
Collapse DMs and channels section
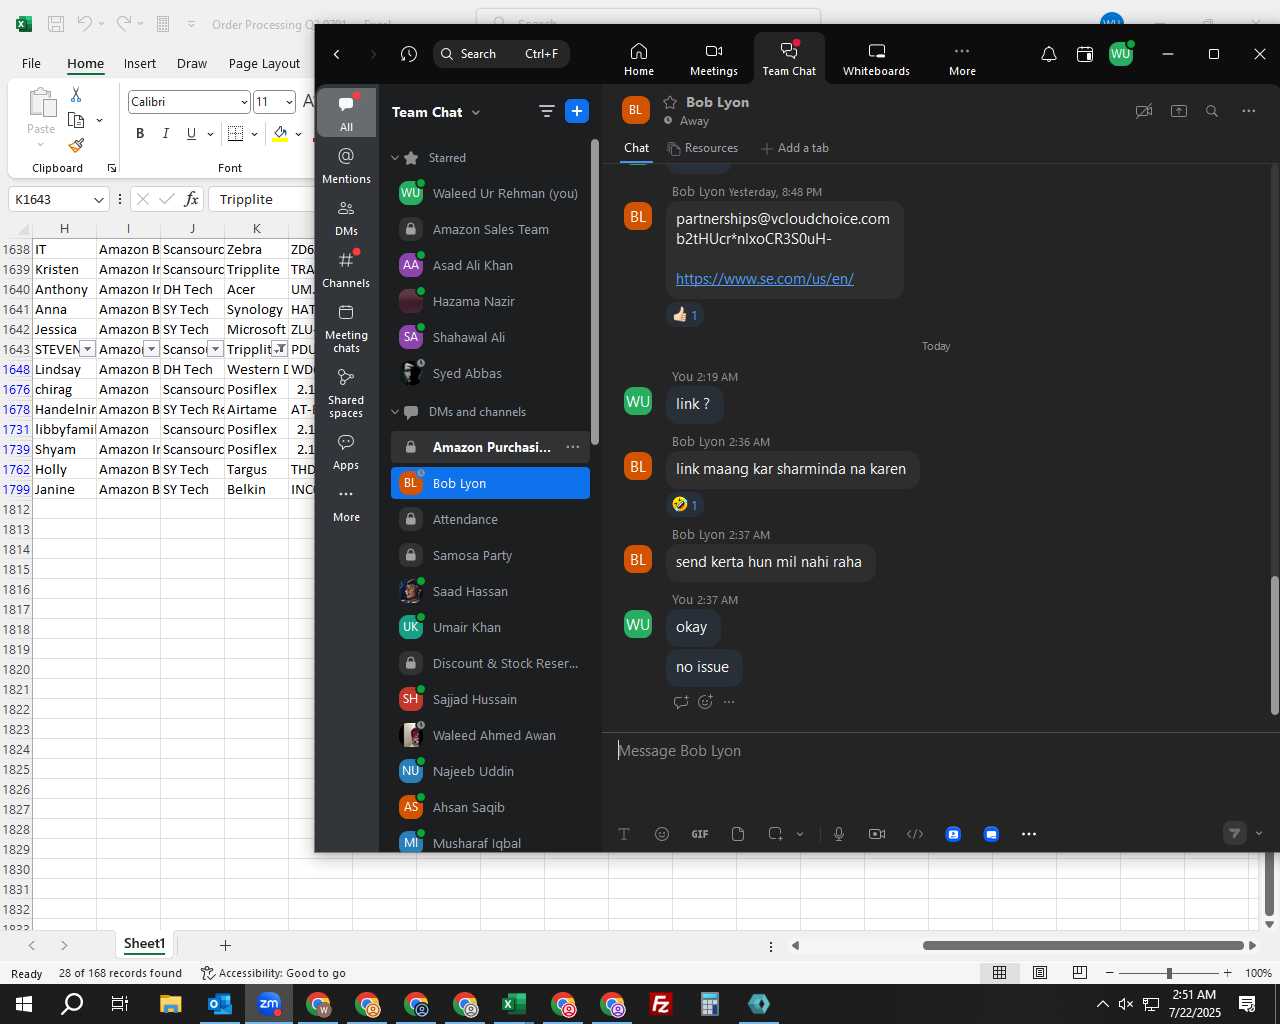(x=395, y=412)
